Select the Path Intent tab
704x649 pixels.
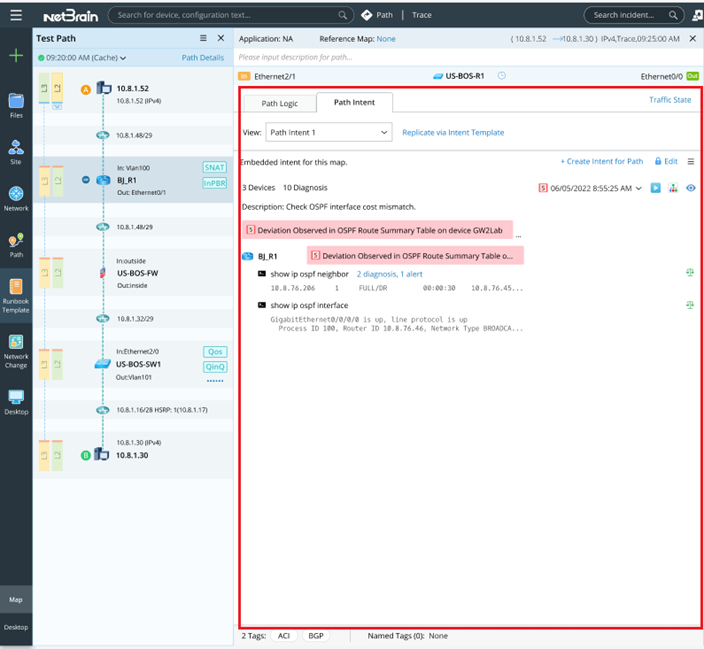tap(354, 102)
